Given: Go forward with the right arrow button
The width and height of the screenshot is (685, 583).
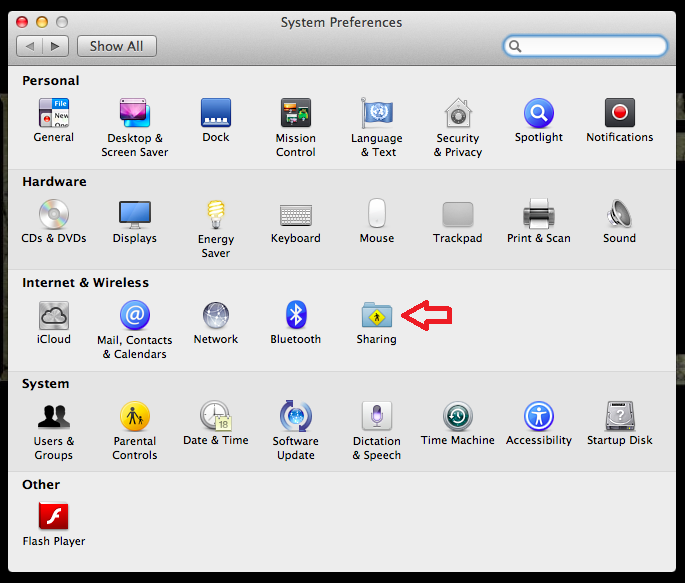Looking at the screenshot, I should 55,46.
